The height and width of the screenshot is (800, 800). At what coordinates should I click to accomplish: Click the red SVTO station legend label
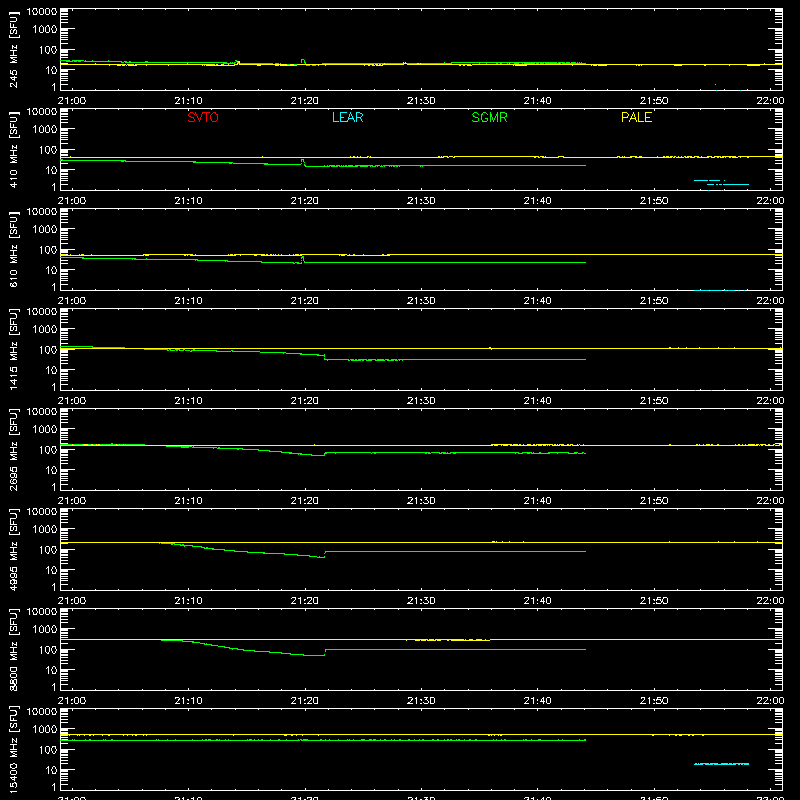tap(203, 117)
